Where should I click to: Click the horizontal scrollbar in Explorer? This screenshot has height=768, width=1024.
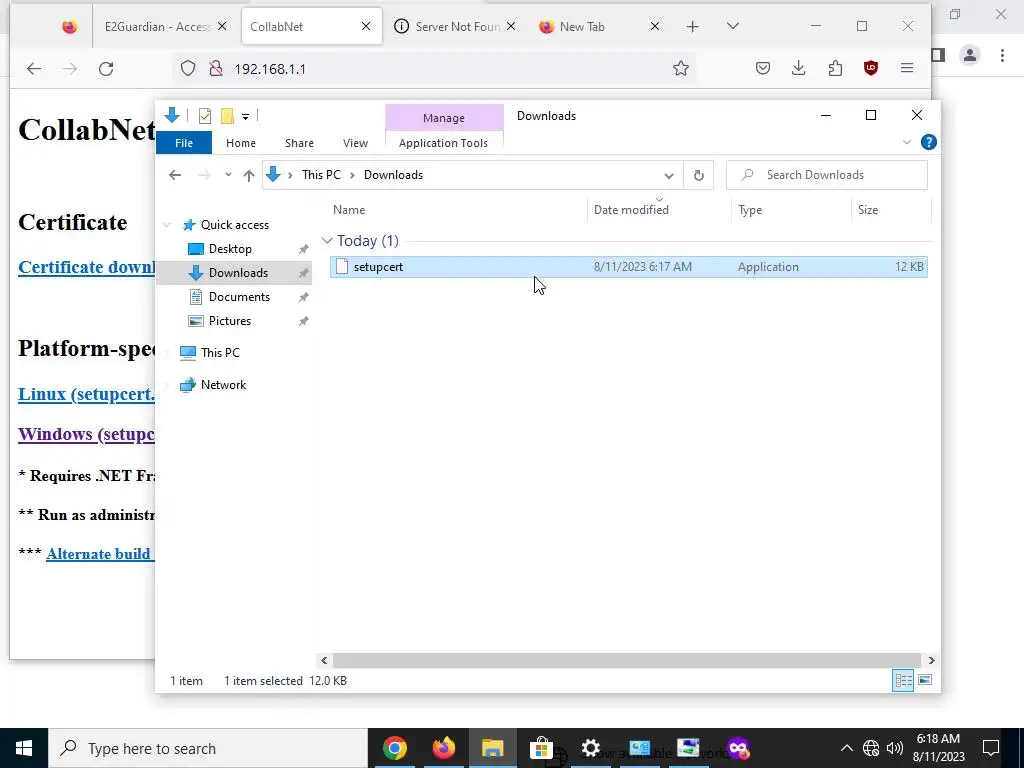(627, 660)
